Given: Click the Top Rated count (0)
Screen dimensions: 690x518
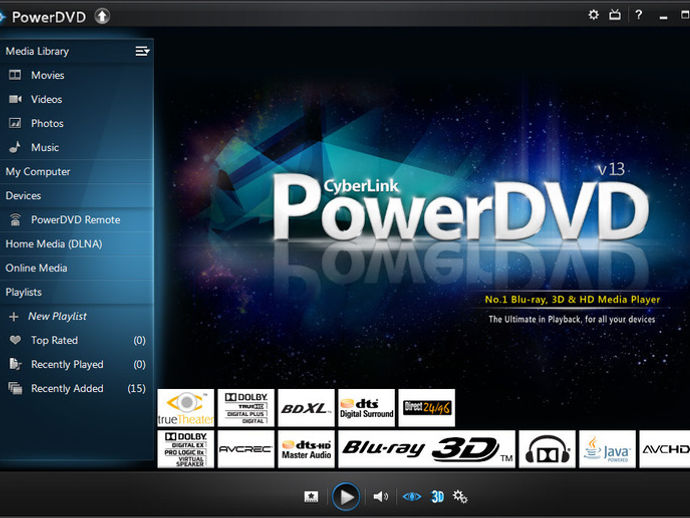Looking at the screenshot, I should pos(139,340).
